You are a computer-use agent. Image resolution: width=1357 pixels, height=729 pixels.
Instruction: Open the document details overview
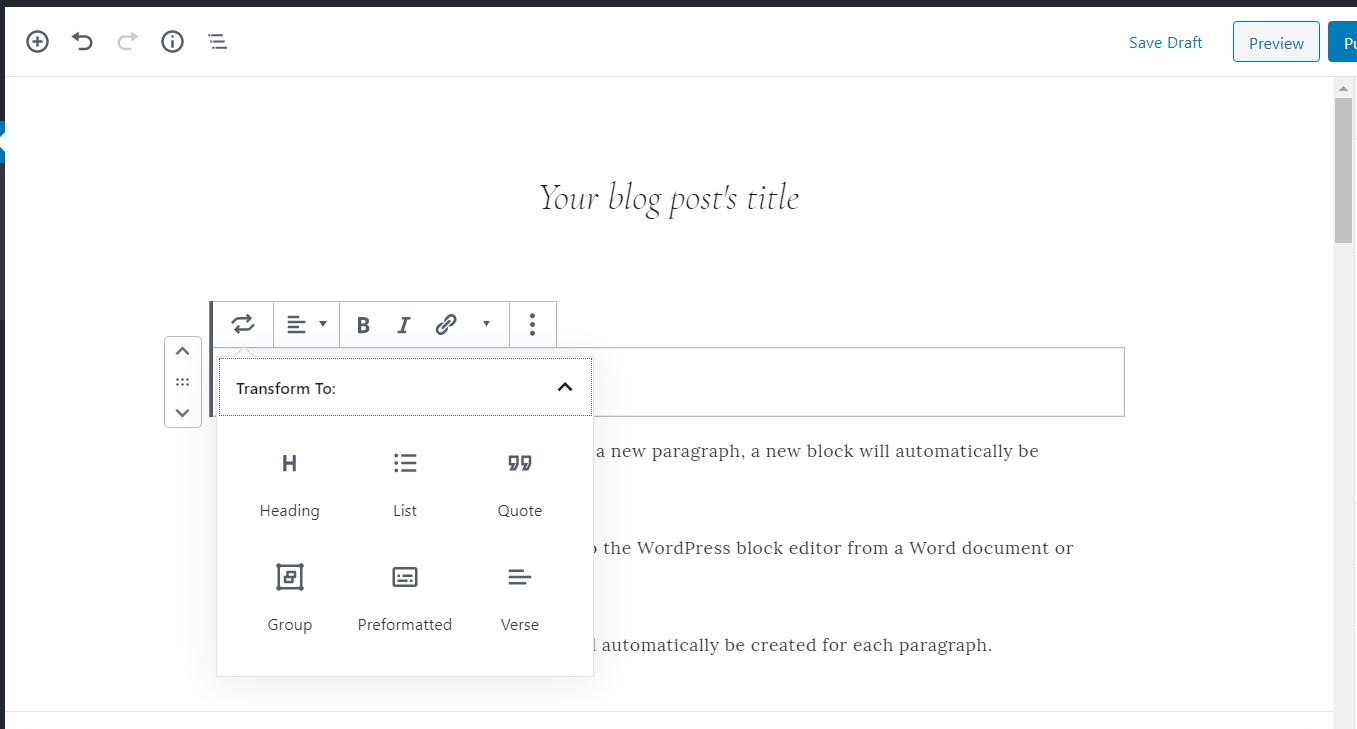point(172,41)
